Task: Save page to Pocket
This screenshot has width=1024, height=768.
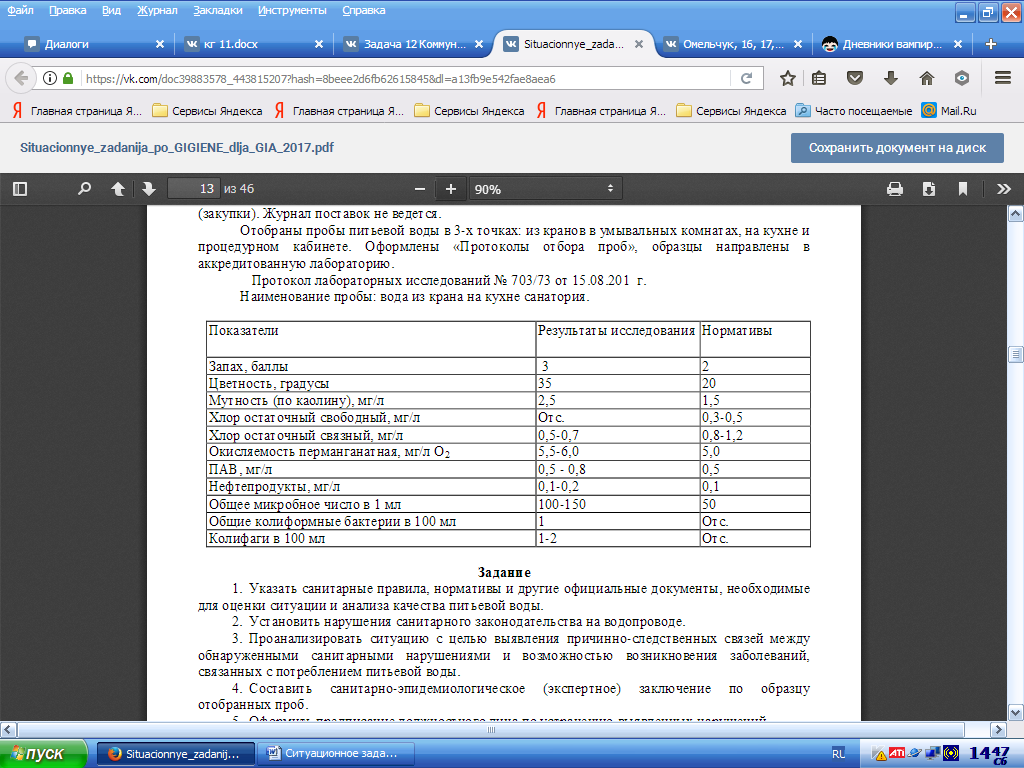Action: pos(855,78)
